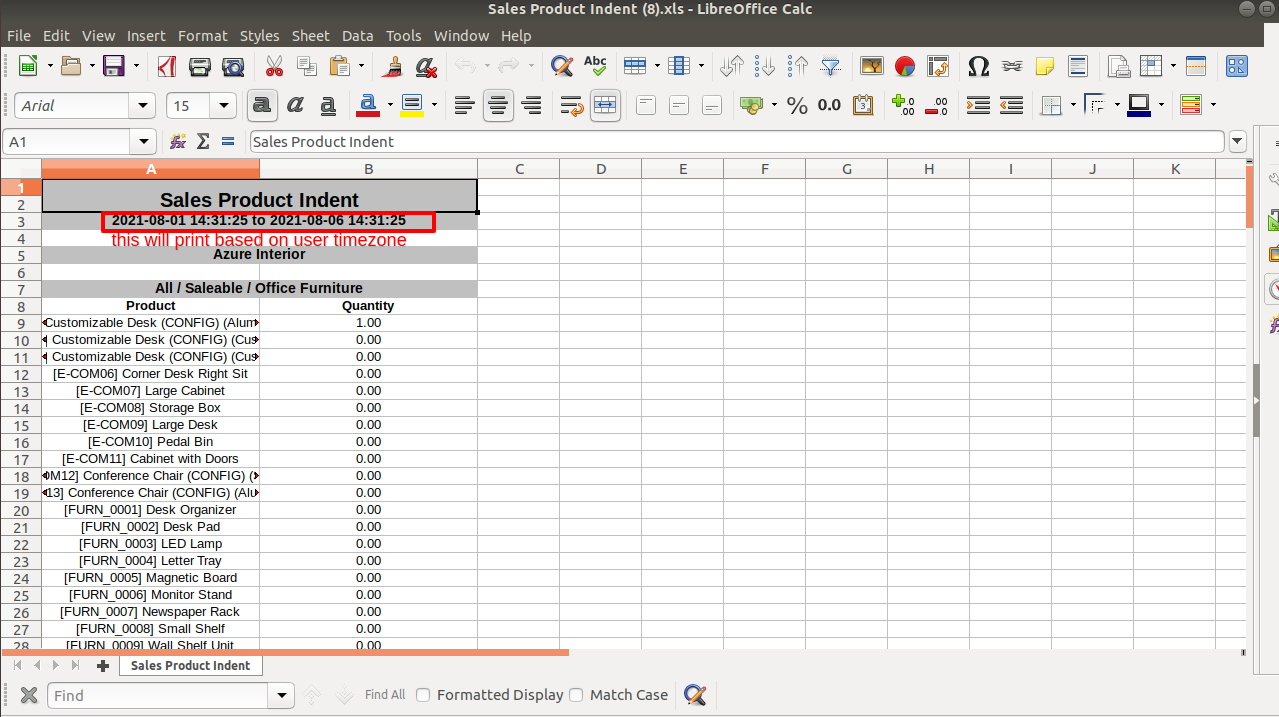Click the Function Wizard icon
The width and height of the screenshot is (1279, 717).
click(177, 142)
